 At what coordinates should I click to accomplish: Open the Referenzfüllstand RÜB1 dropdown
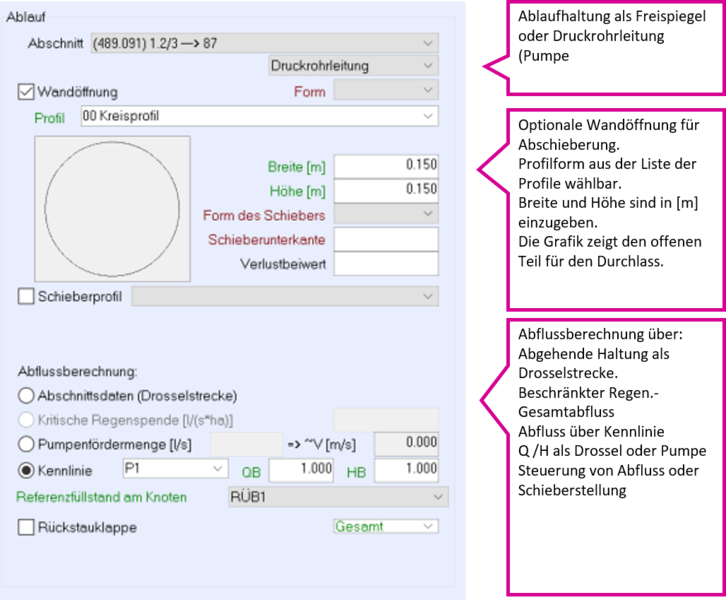coord(438,497)
